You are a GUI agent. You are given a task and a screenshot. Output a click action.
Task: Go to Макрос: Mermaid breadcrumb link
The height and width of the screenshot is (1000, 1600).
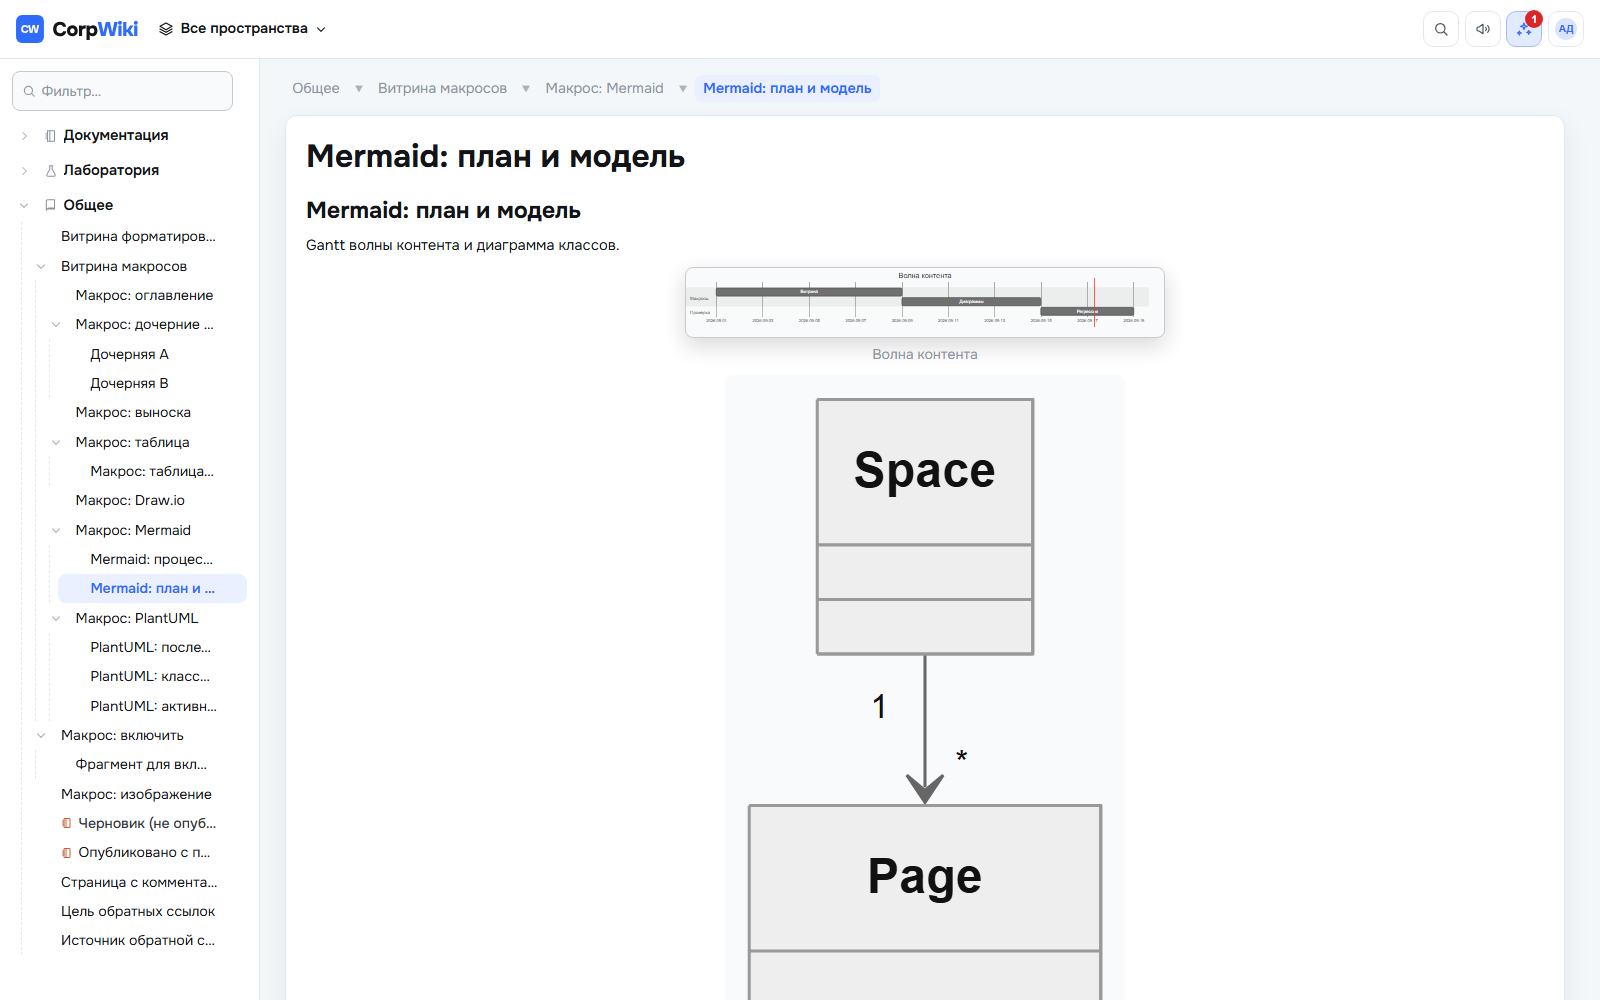pyautogui.click(x=604, y=88)
